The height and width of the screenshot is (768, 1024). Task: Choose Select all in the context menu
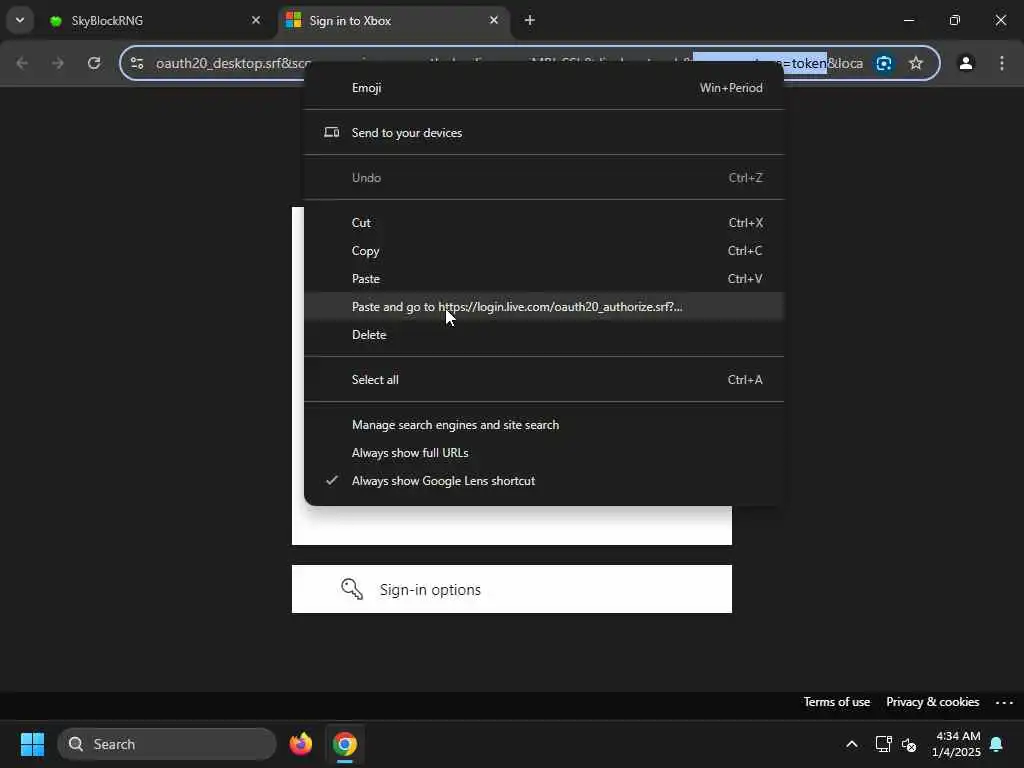(x=544, y=379)
